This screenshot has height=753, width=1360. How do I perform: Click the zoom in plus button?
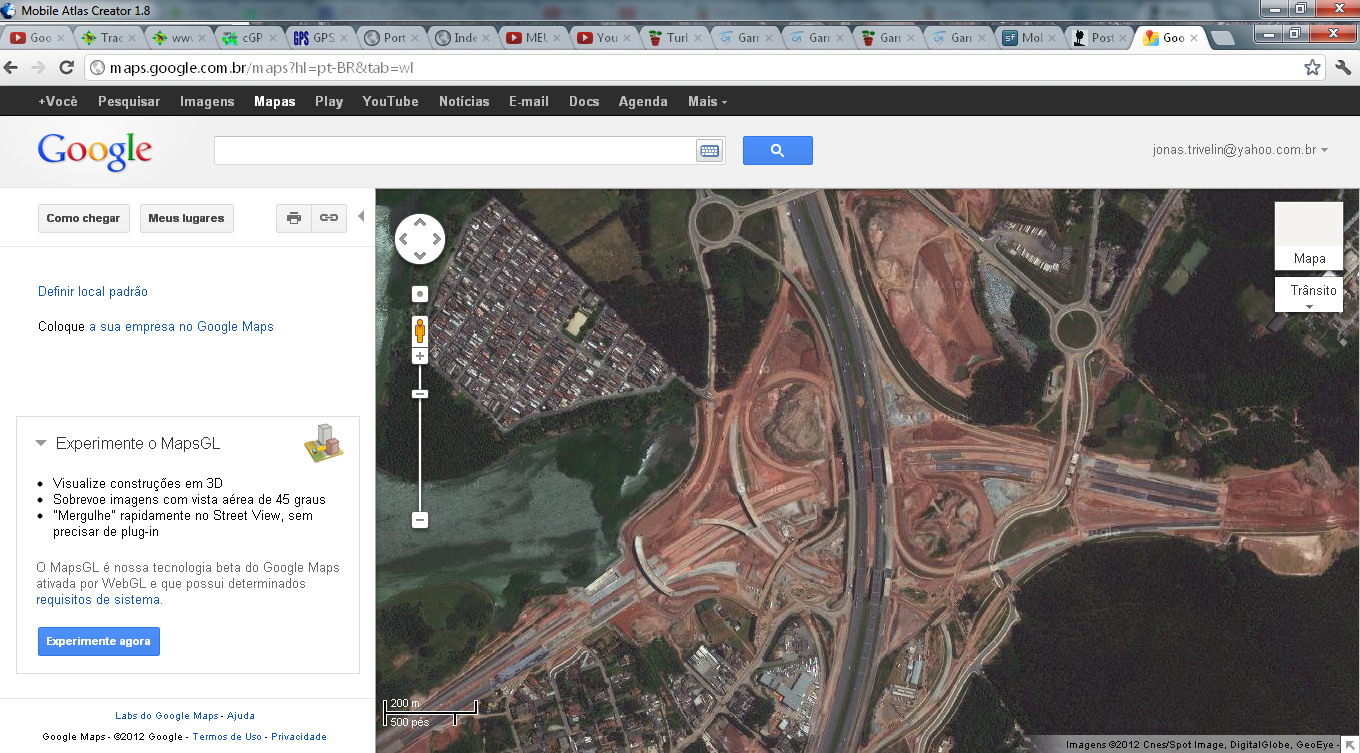tap(420, 357)
